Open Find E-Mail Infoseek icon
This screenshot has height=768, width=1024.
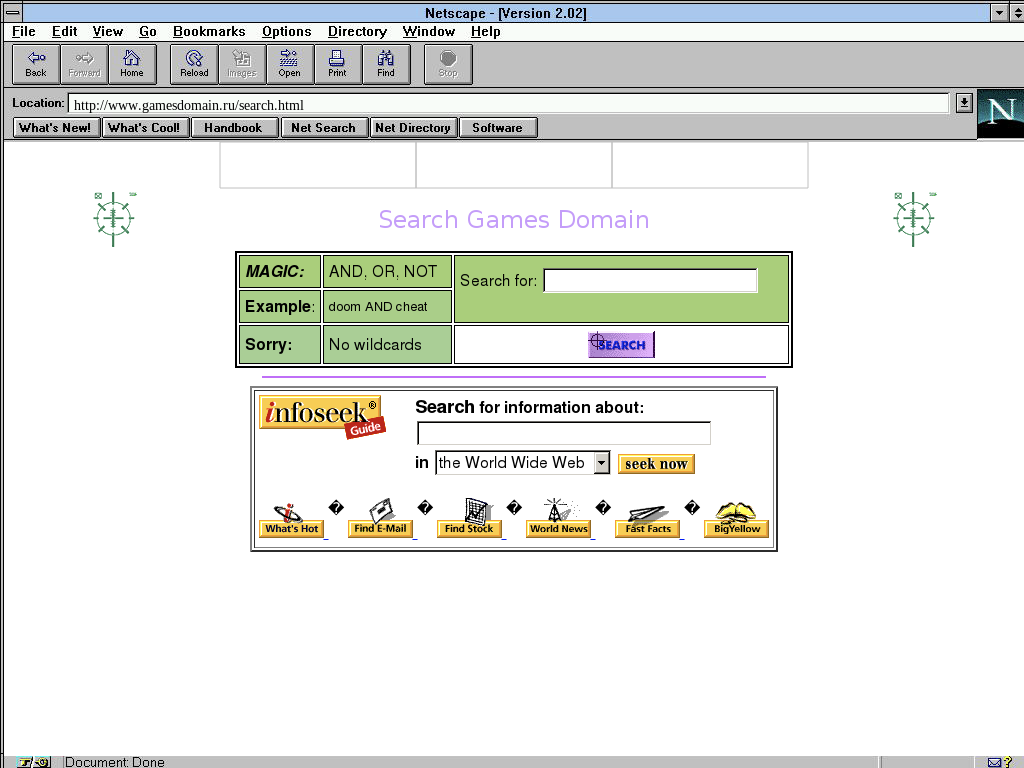(380, 520)
